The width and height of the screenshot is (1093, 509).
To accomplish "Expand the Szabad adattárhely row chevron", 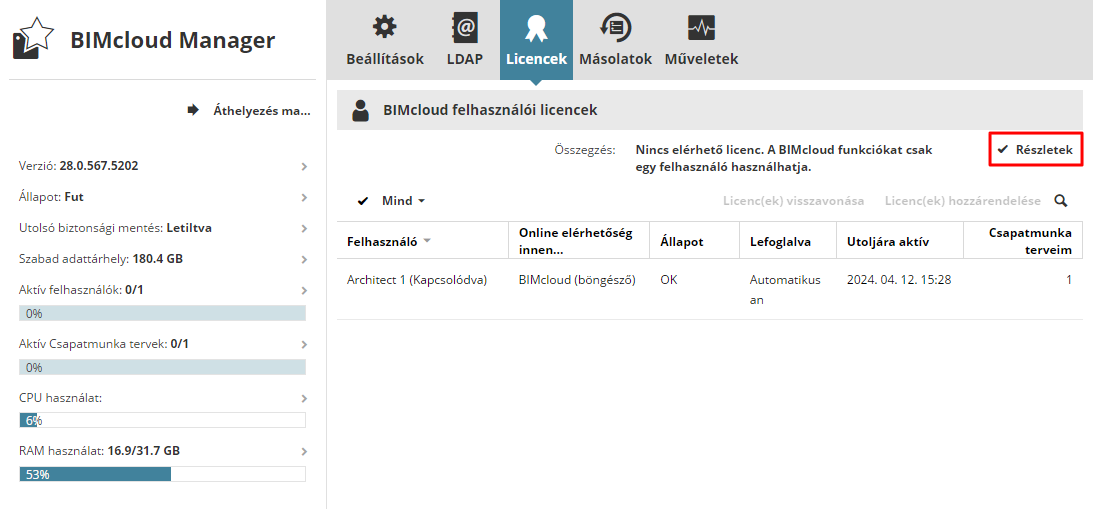I will (x=304, y=259).
